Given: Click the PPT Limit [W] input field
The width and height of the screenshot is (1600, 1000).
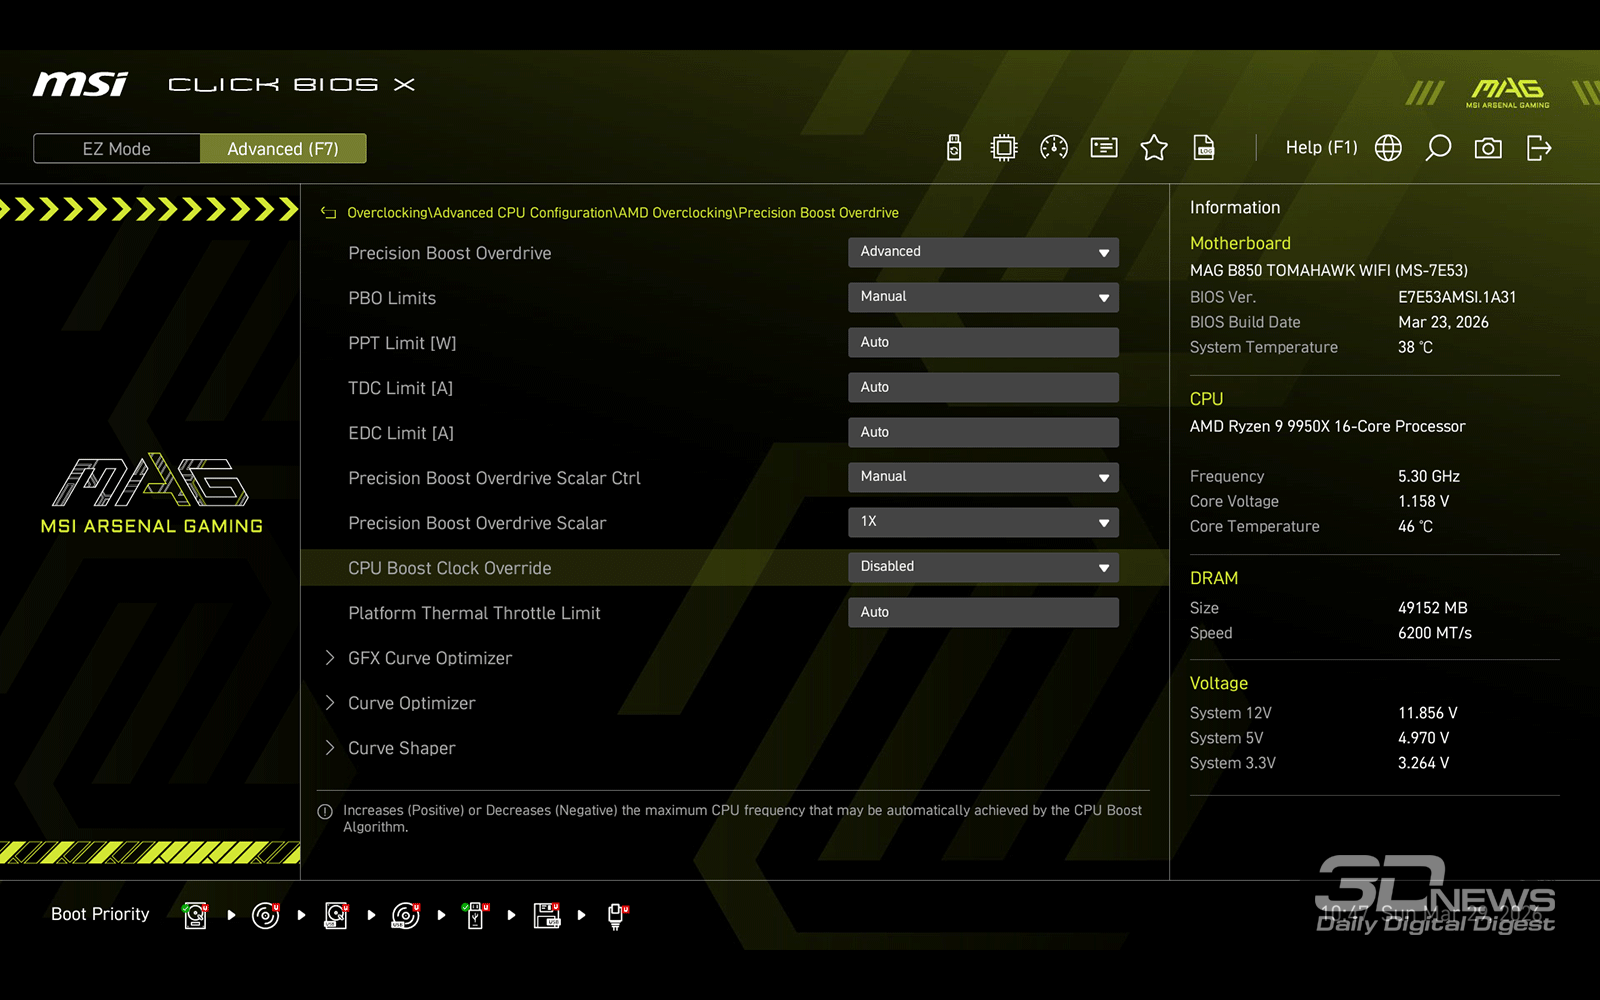Looking at the screenshot, I should [x=982, y=342].
